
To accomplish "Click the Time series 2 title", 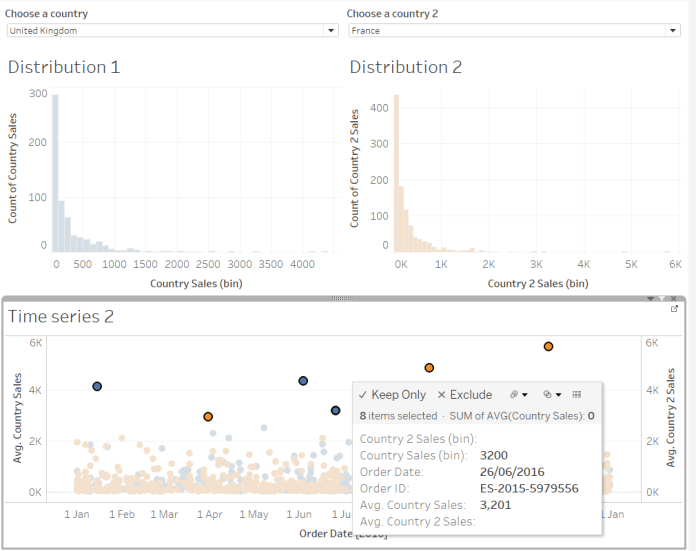I will (x=61, y=317).
